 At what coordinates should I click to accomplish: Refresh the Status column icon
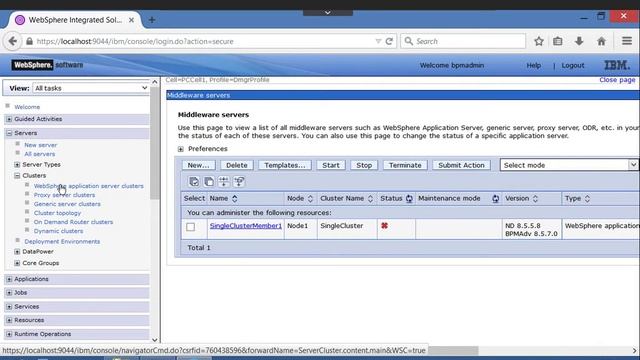pyautogui.click(x=409, y=199)
